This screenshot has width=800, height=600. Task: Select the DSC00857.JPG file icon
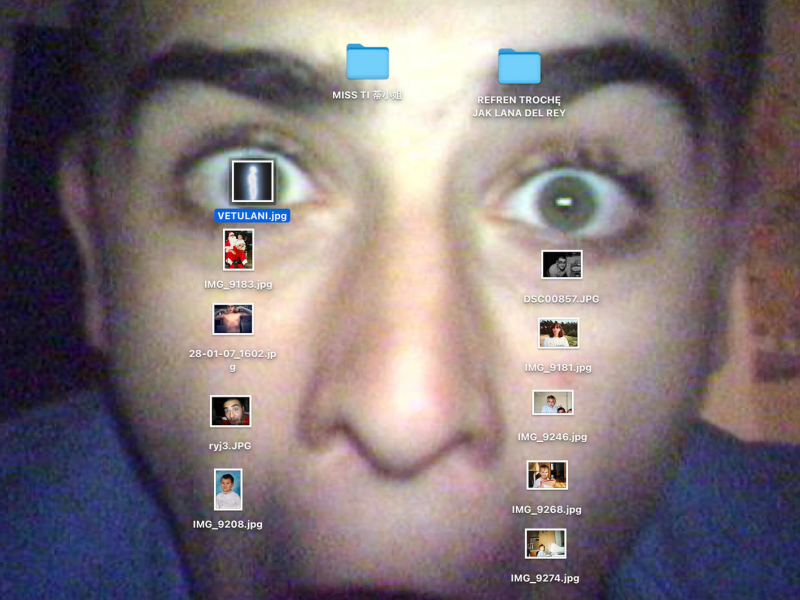pyautogui.click(x=562, y=265)
